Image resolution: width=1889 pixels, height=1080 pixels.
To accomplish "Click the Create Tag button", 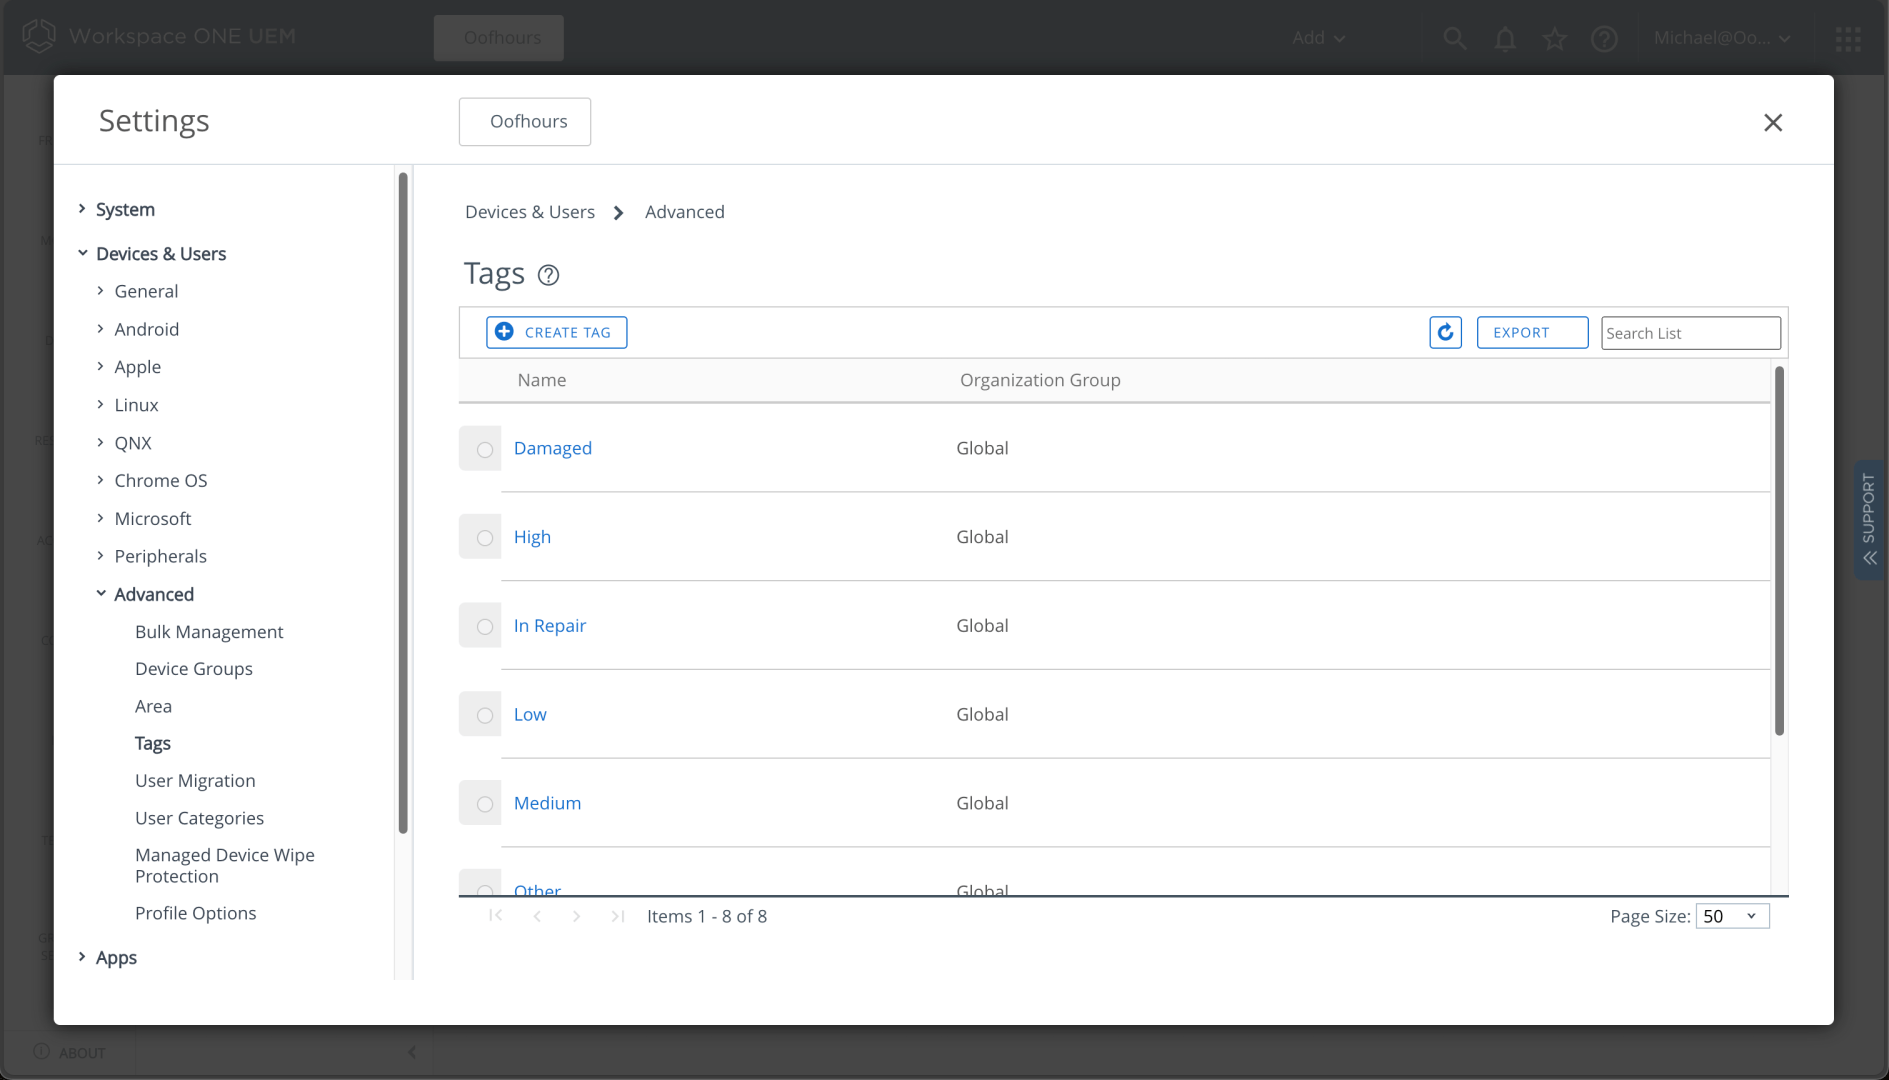I will click(x=556, y=333).
